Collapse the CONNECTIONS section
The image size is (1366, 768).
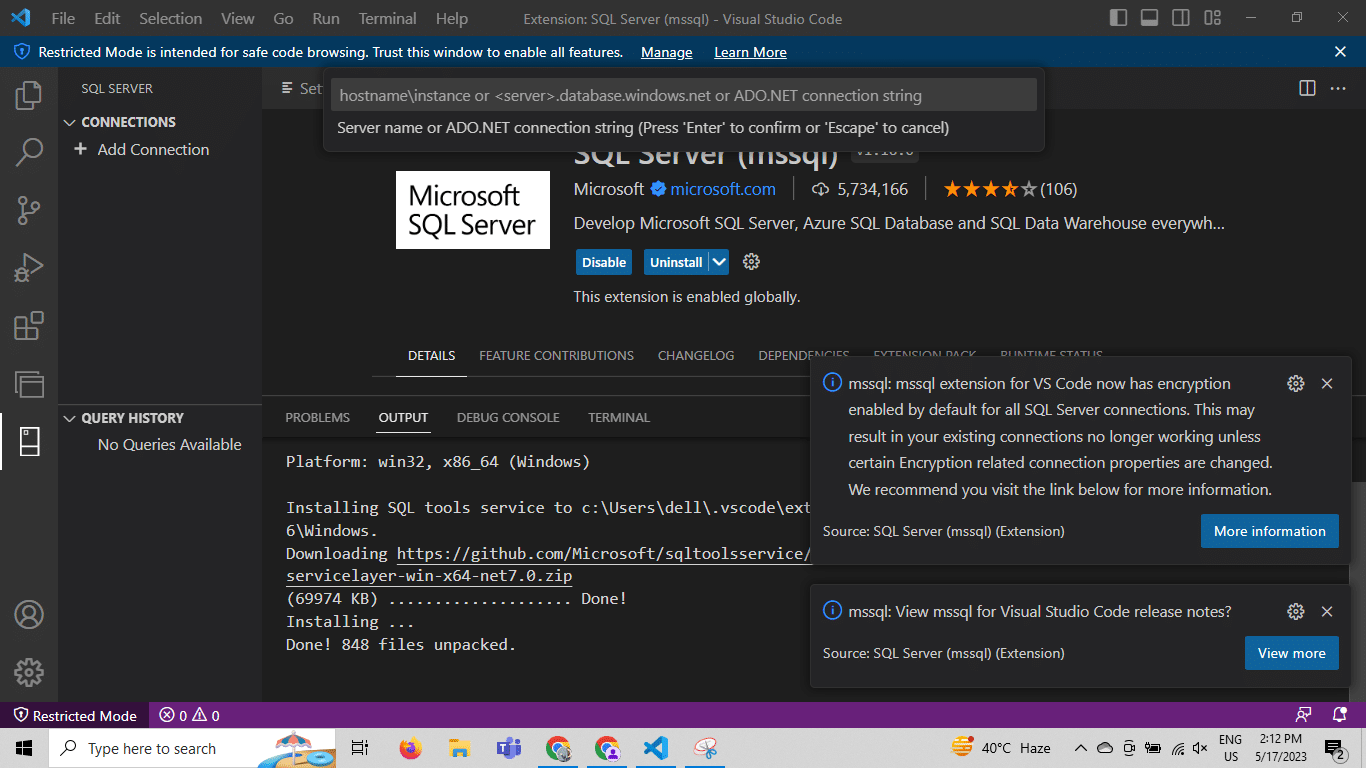(x=70, y=122)
